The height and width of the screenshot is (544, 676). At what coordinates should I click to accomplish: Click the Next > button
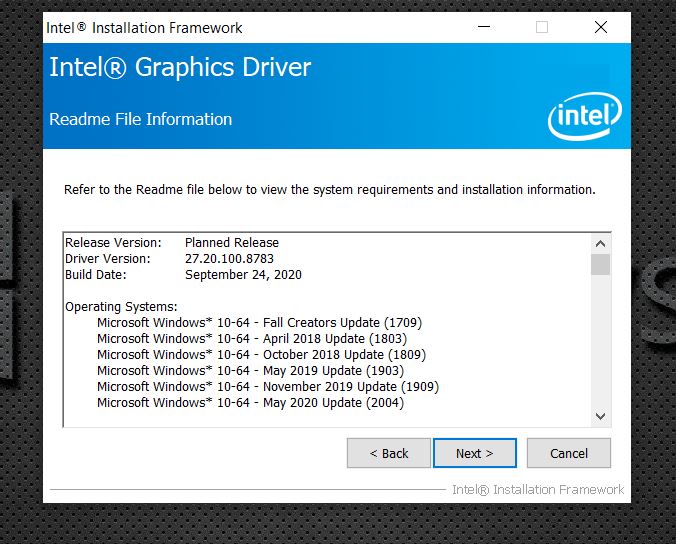pyautogui.click(x=475, y=453)
